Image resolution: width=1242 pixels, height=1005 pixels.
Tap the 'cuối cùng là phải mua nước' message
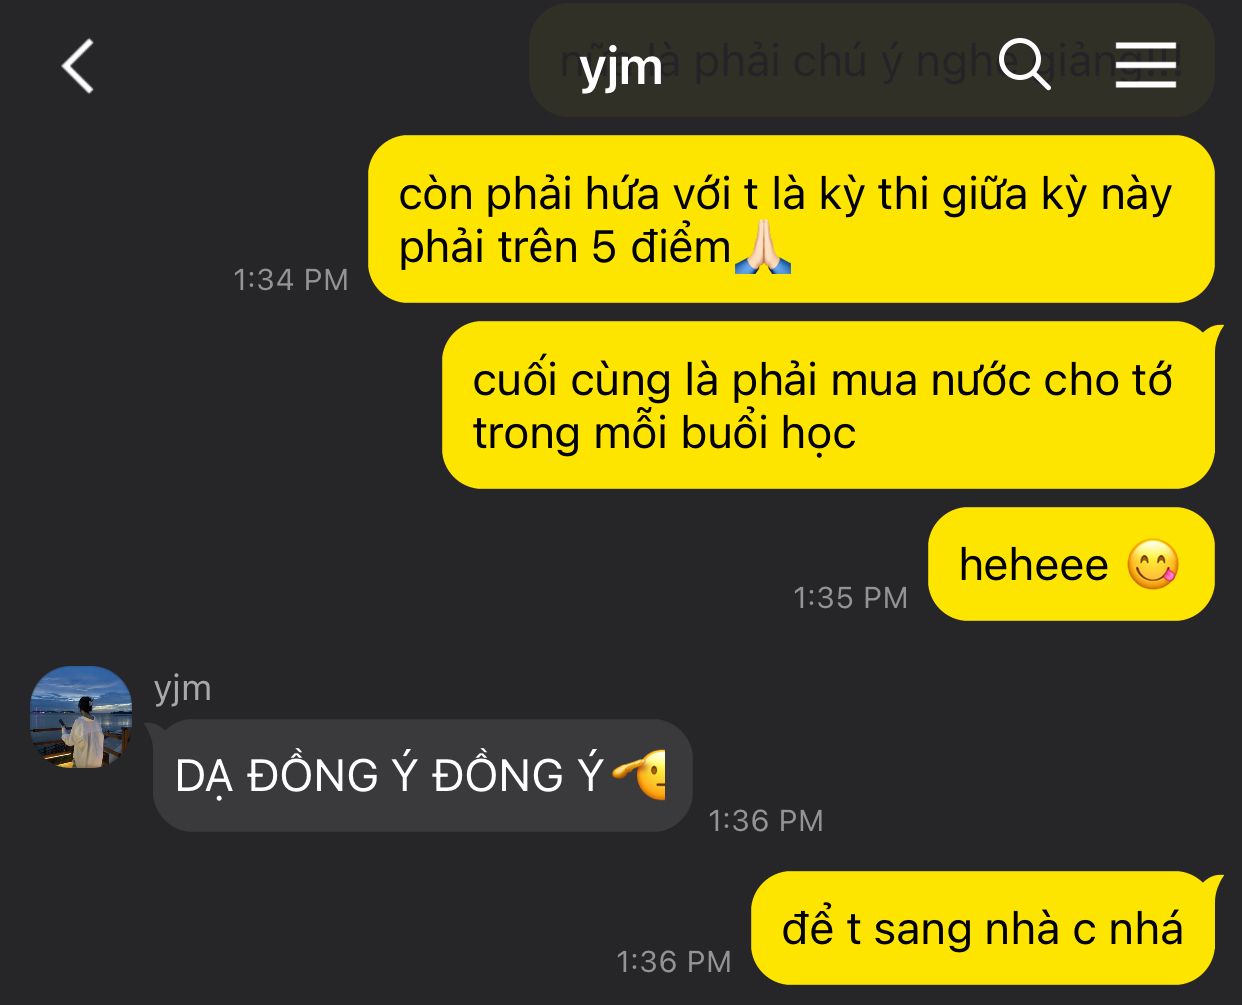[x=828, y=405]
